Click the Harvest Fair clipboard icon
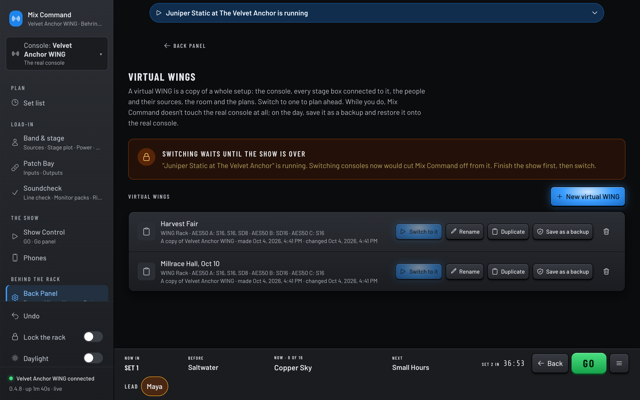 pyautogui.click(x=146, y=232)
